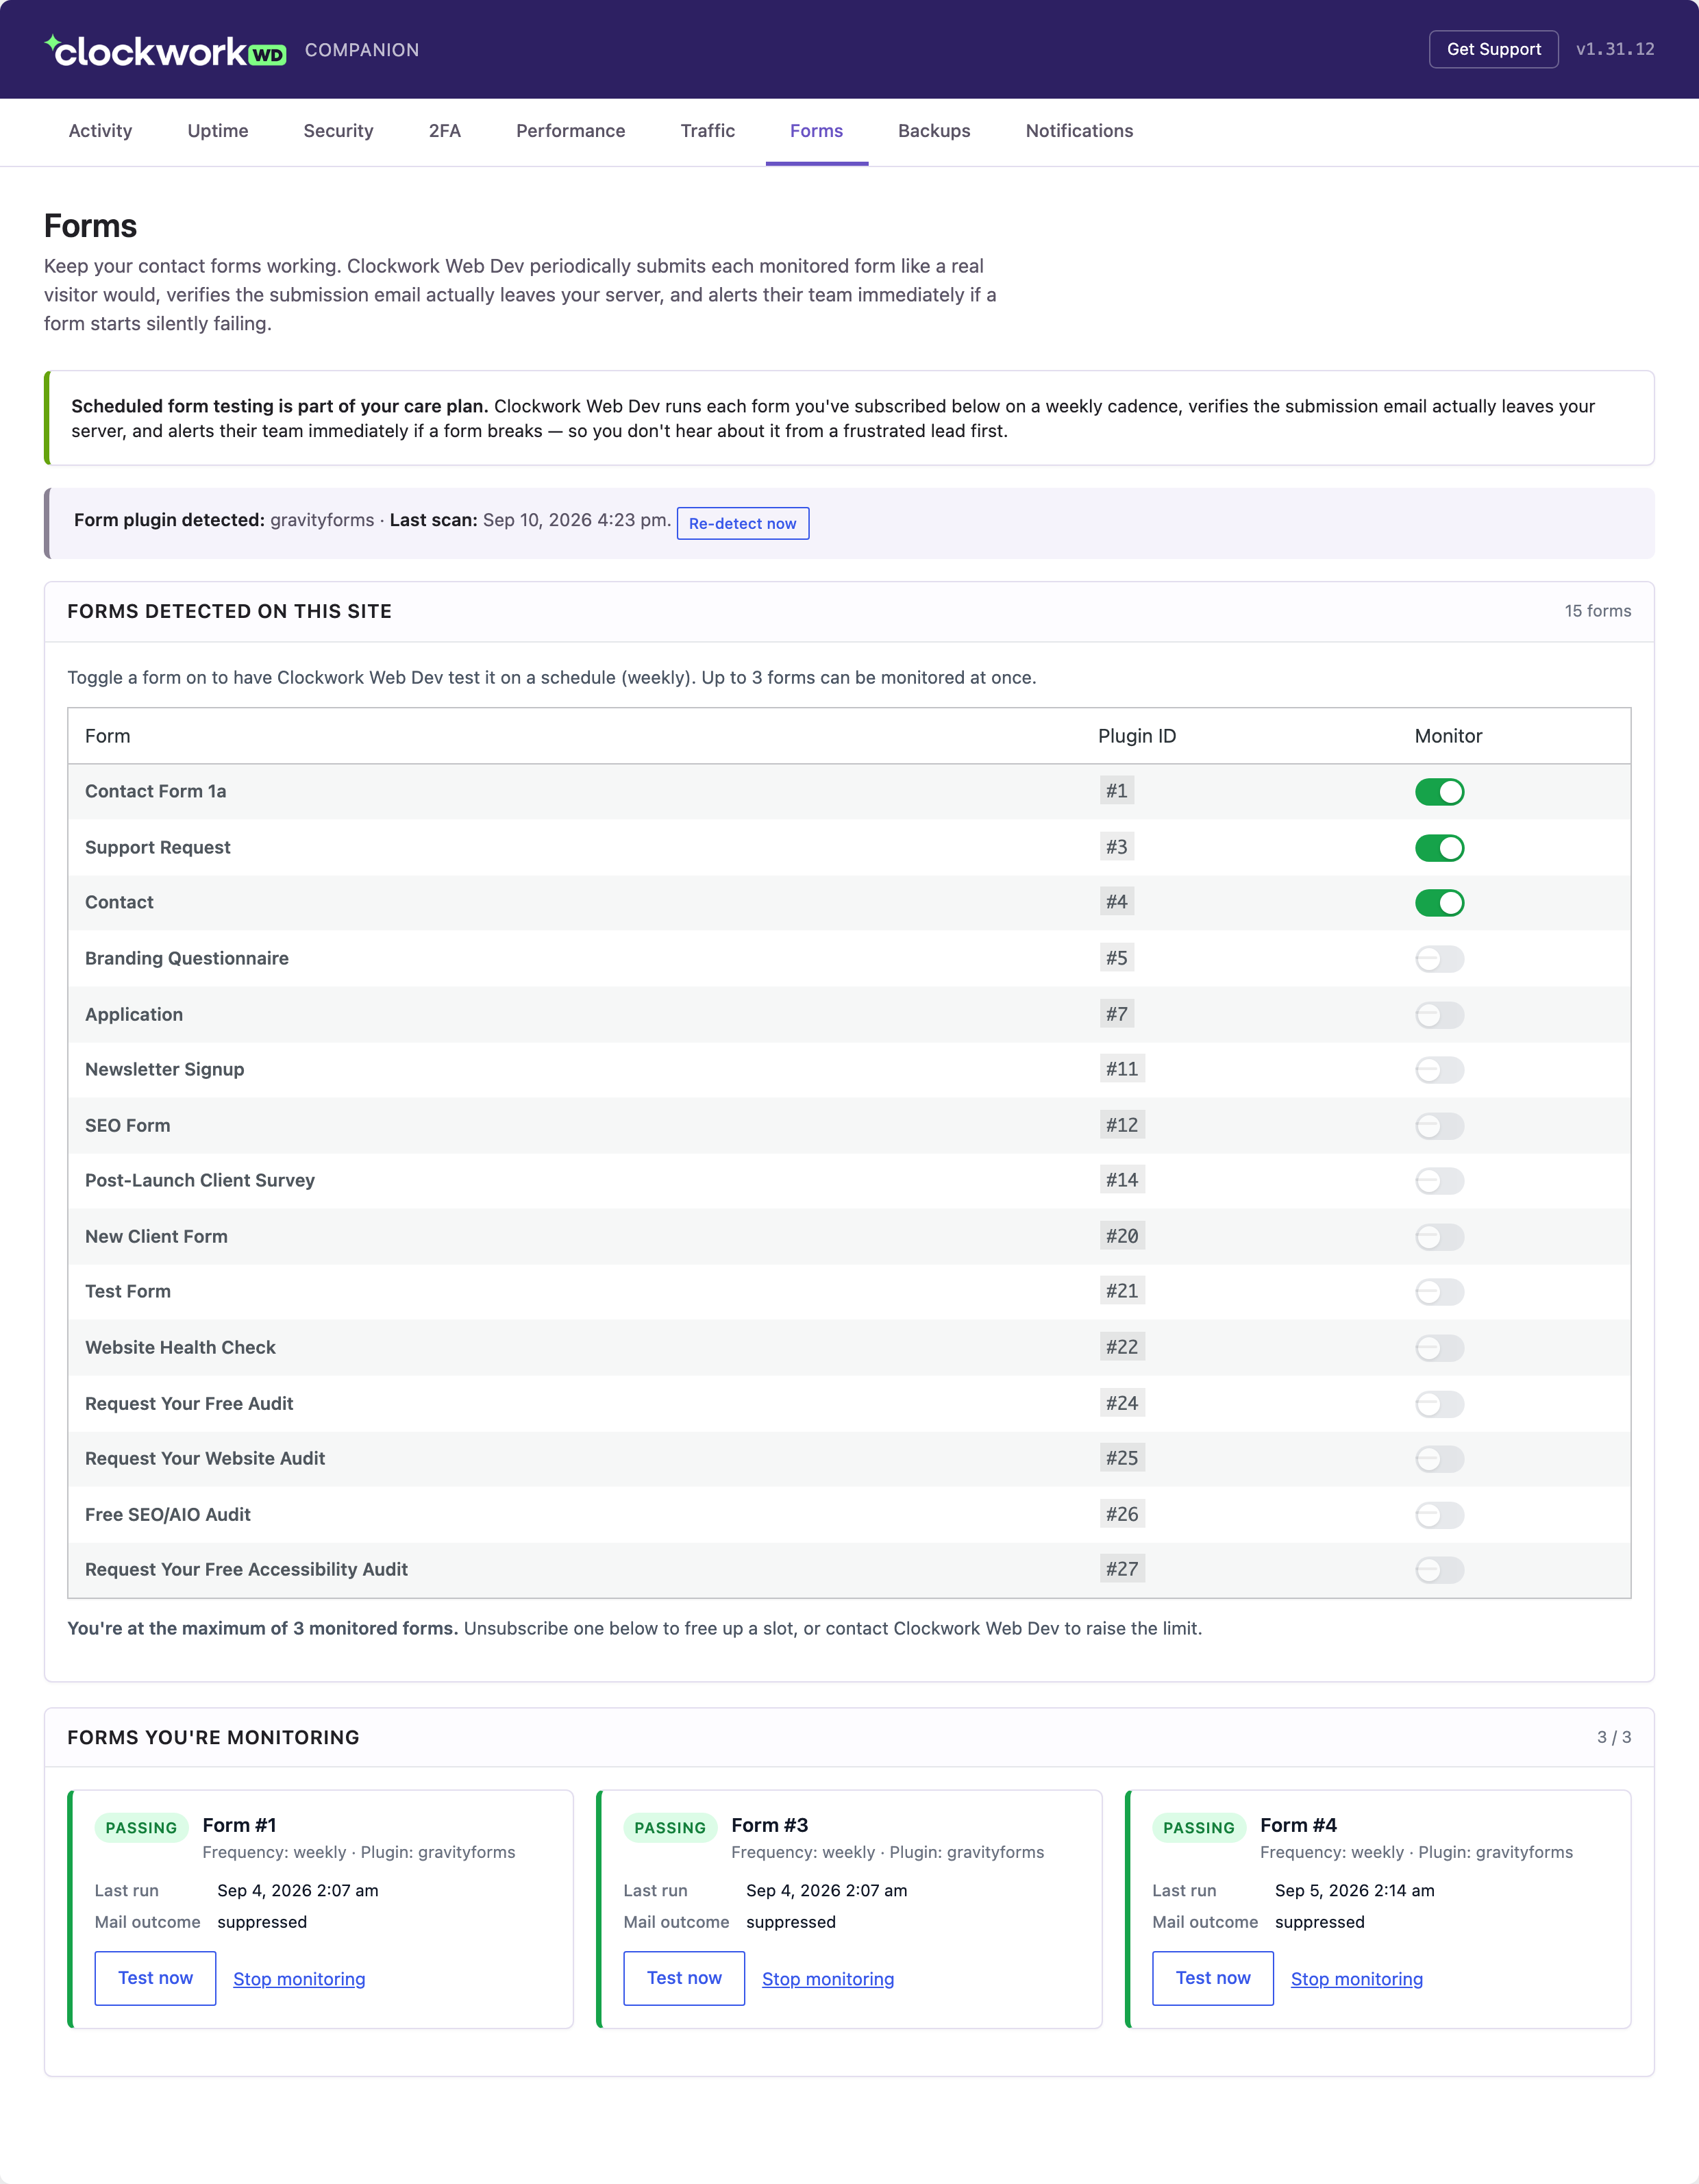Turn on Free SEO/AIO Audit monitor

[x=1439, y=1515]
